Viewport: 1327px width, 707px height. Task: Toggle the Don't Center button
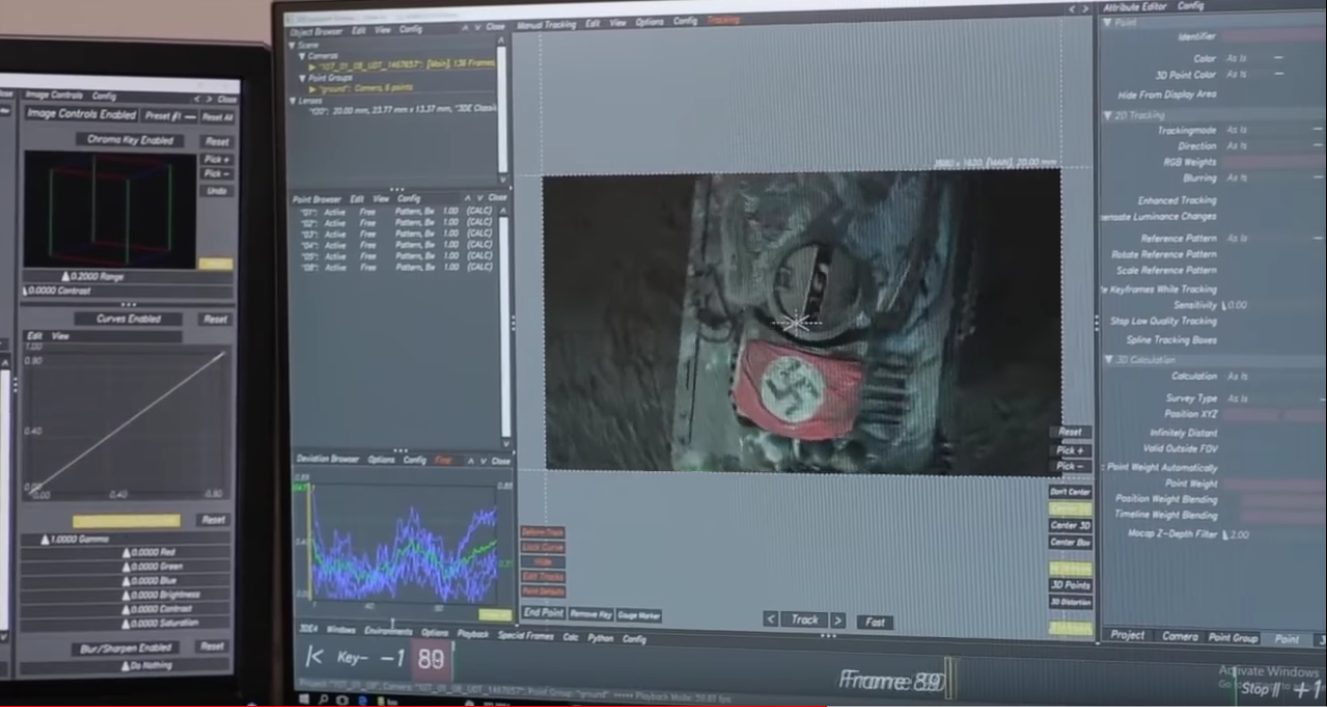click(1070, 492)
